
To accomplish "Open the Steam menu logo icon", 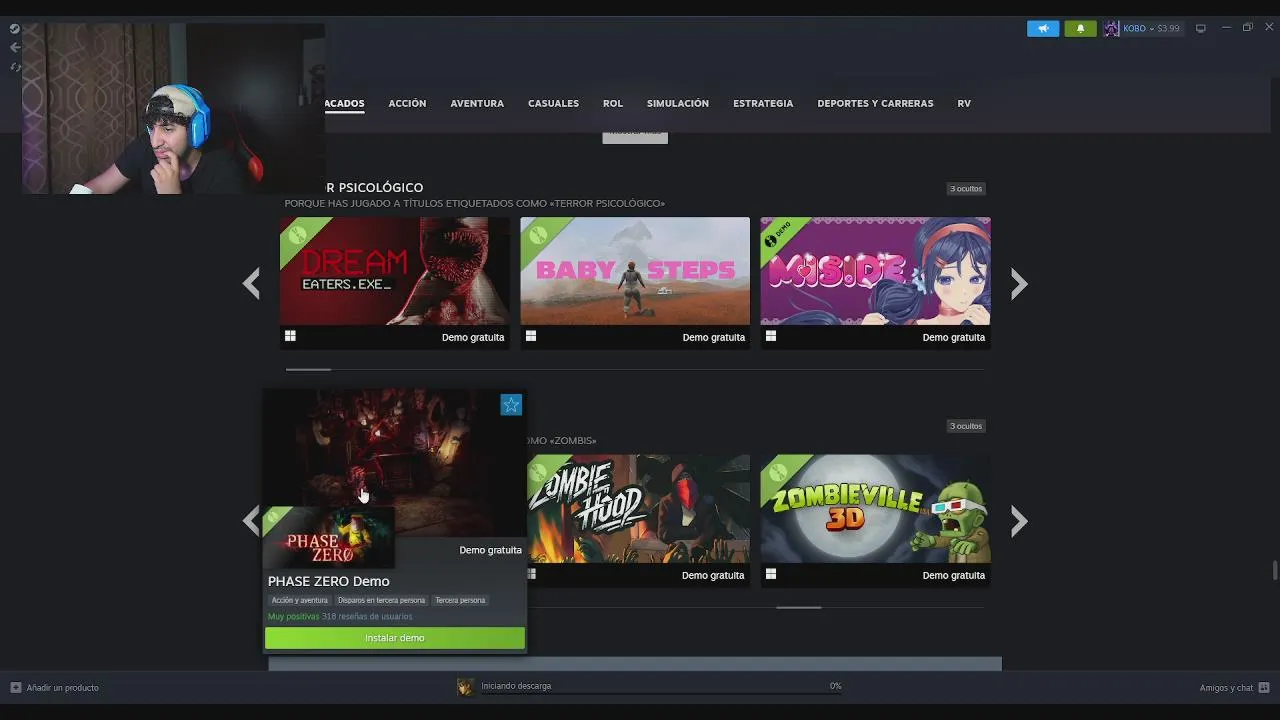I will click(x=15, y=29).
